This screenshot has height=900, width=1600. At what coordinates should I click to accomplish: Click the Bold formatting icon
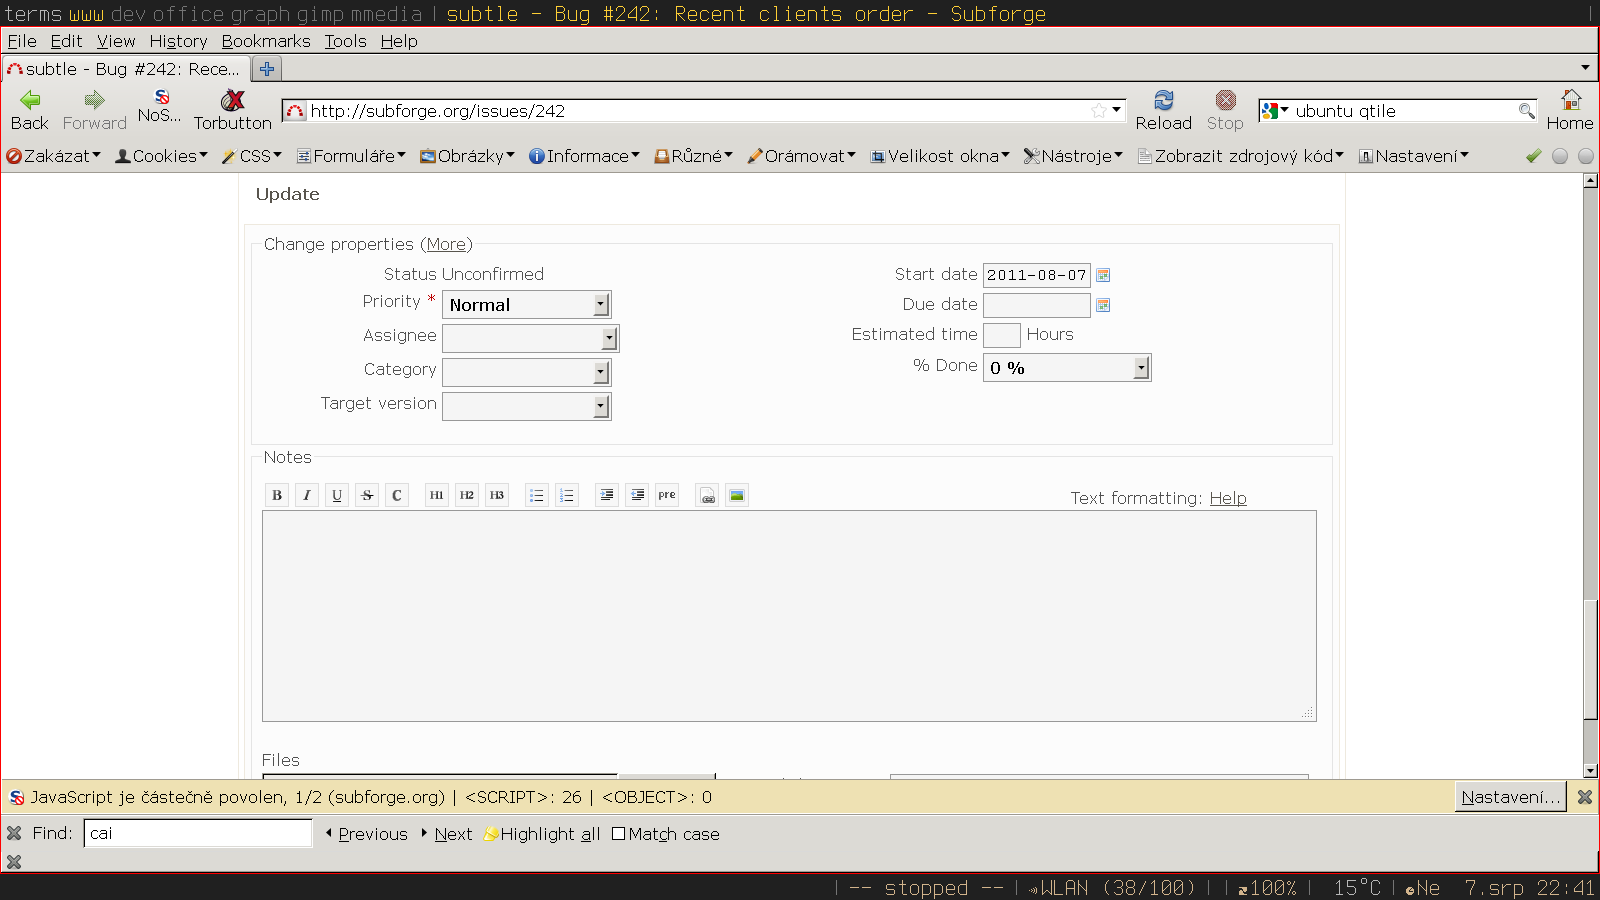pos(277,495)
